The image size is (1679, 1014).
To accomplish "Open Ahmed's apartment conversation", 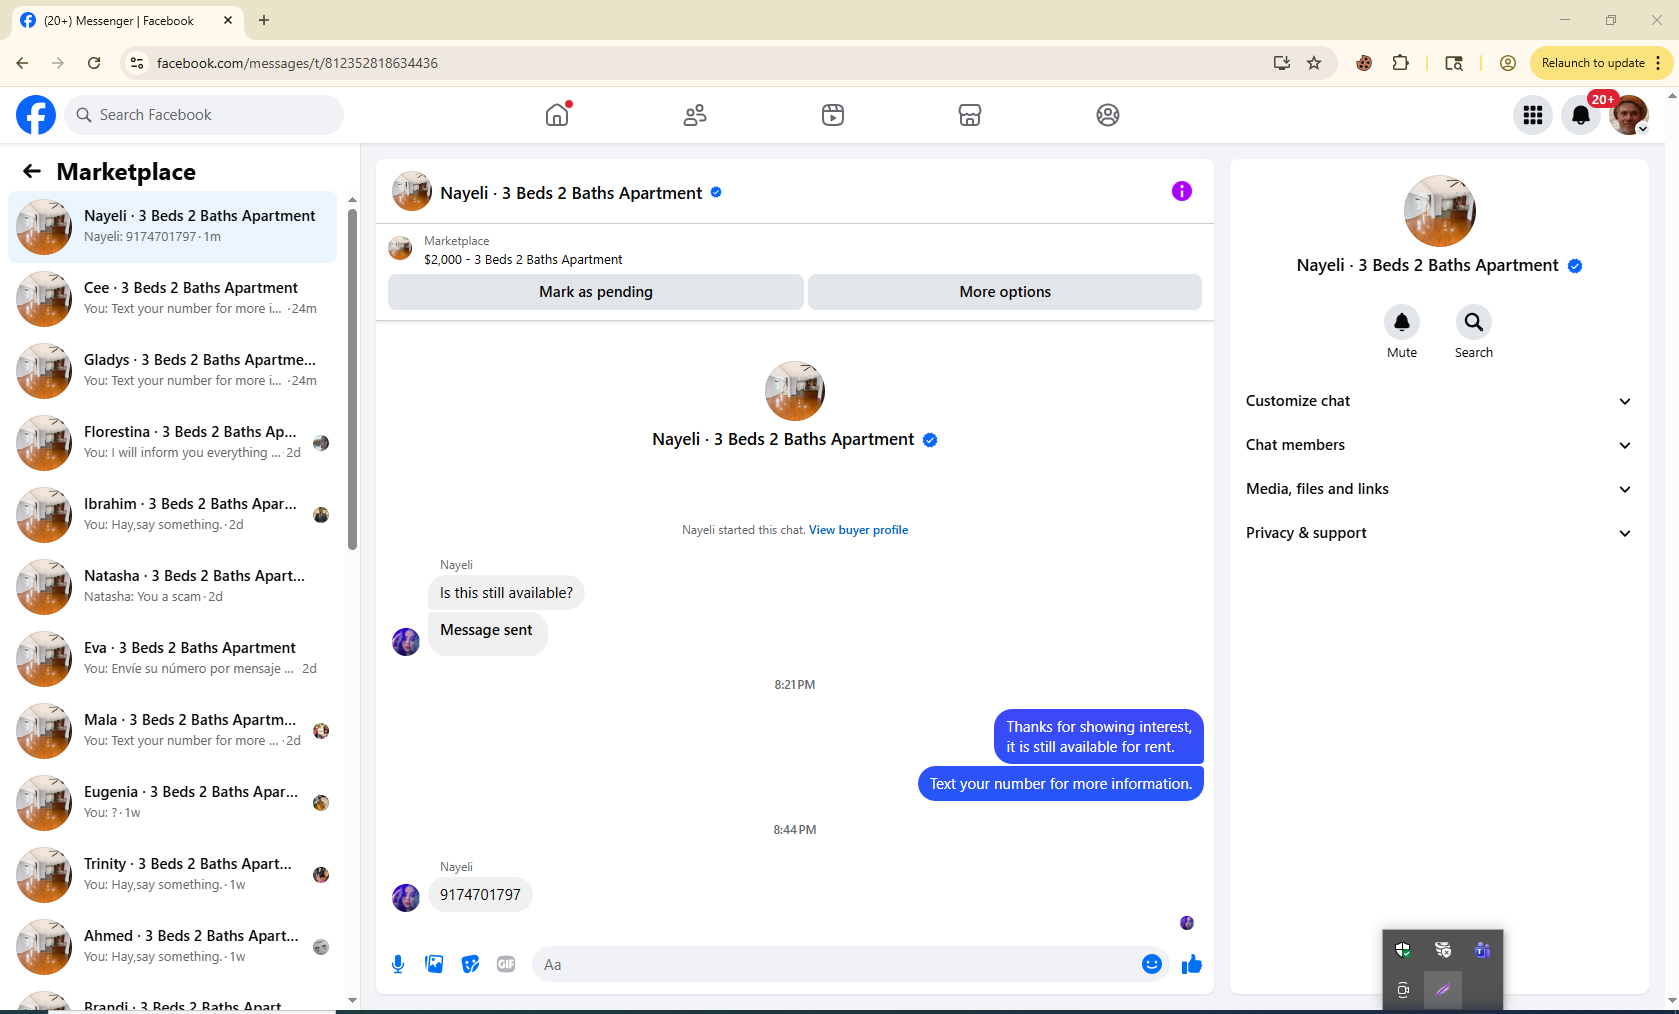I will tap(172, 947).
